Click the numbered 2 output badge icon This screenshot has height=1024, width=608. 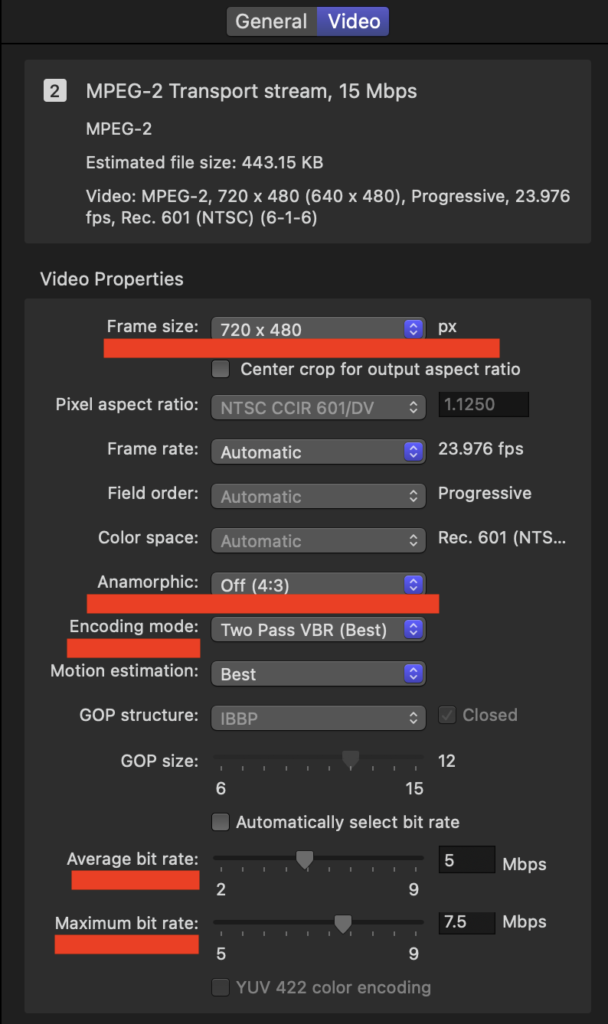click(x=55, y=92)
